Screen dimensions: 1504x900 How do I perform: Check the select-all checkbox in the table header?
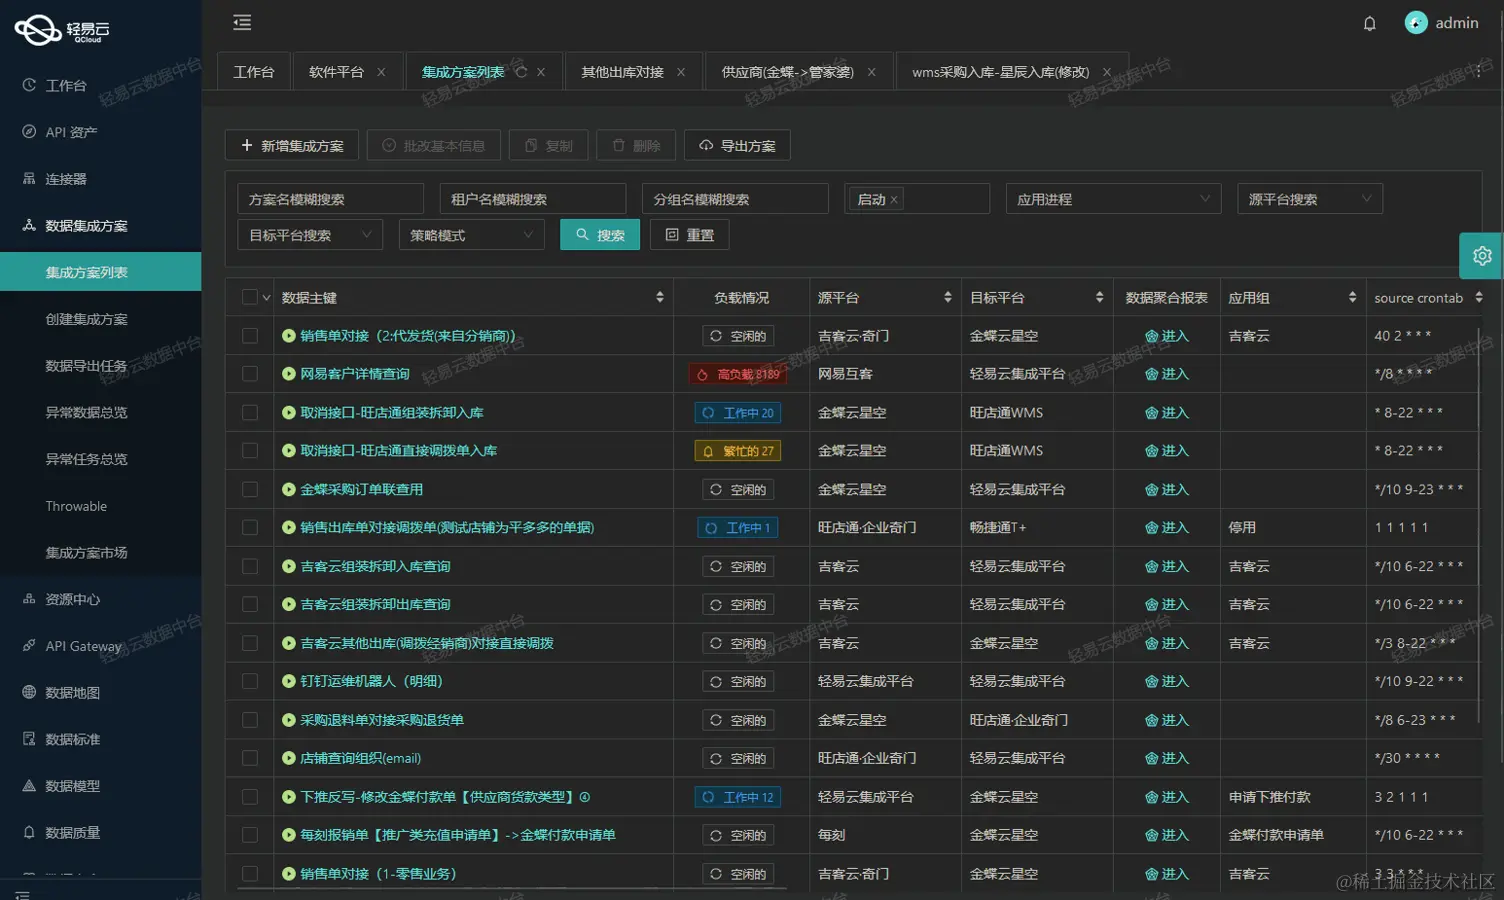point(250,297)
